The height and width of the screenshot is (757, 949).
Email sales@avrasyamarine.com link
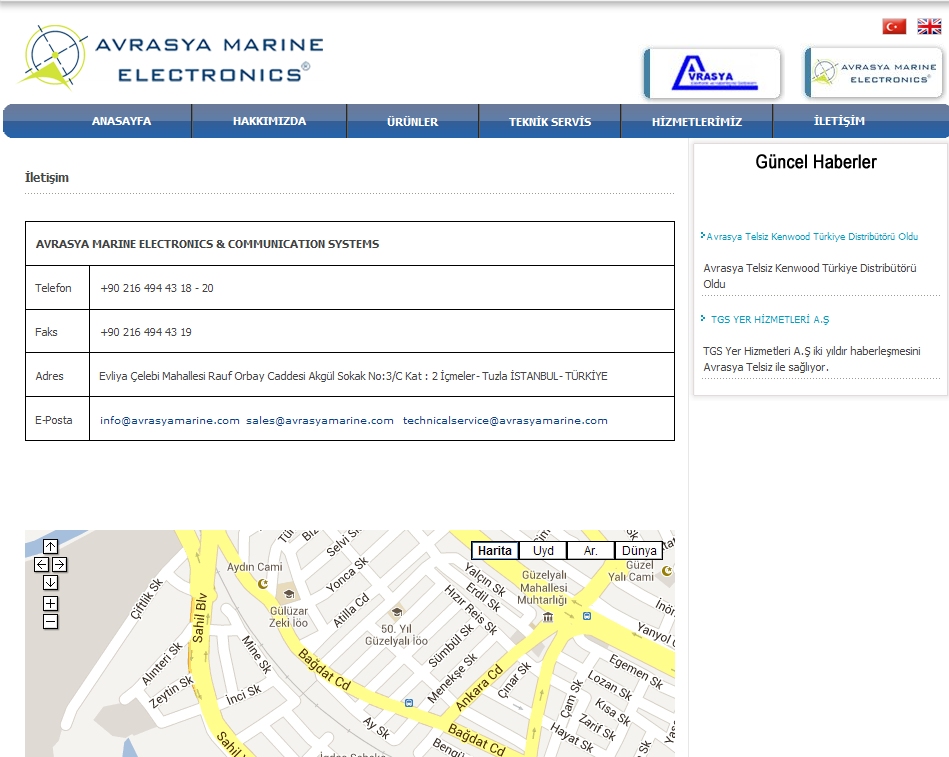[x=320, y=421]
